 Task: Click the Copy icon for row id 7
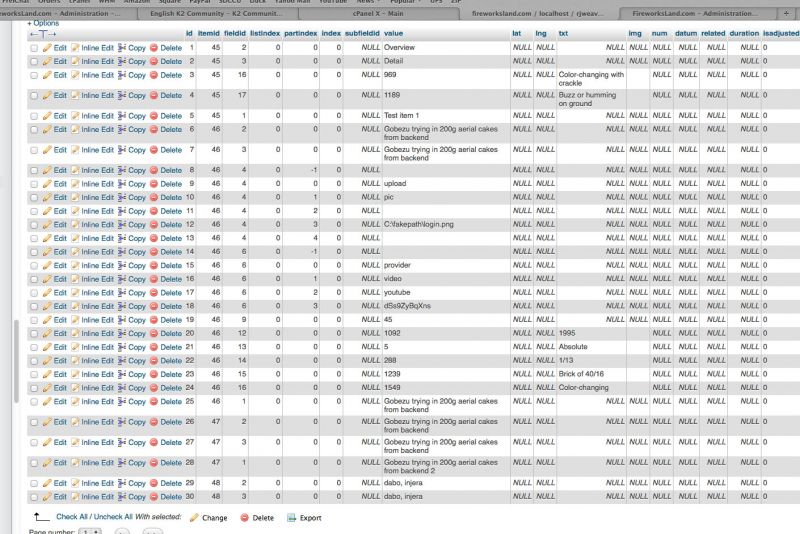122,150
